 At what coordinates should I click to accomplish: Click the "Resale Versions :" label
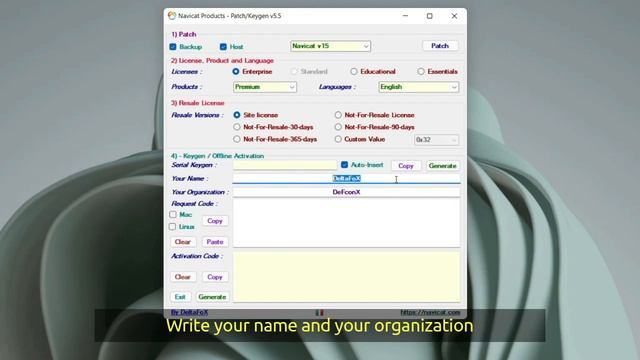[198, 115]
